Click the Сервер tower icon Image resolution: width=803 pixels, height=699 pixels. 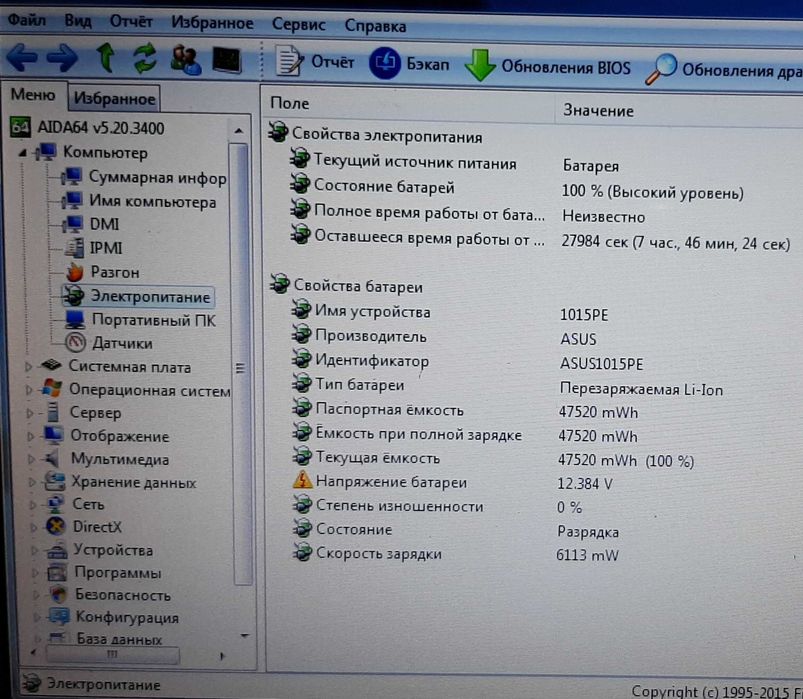[52, 412]
